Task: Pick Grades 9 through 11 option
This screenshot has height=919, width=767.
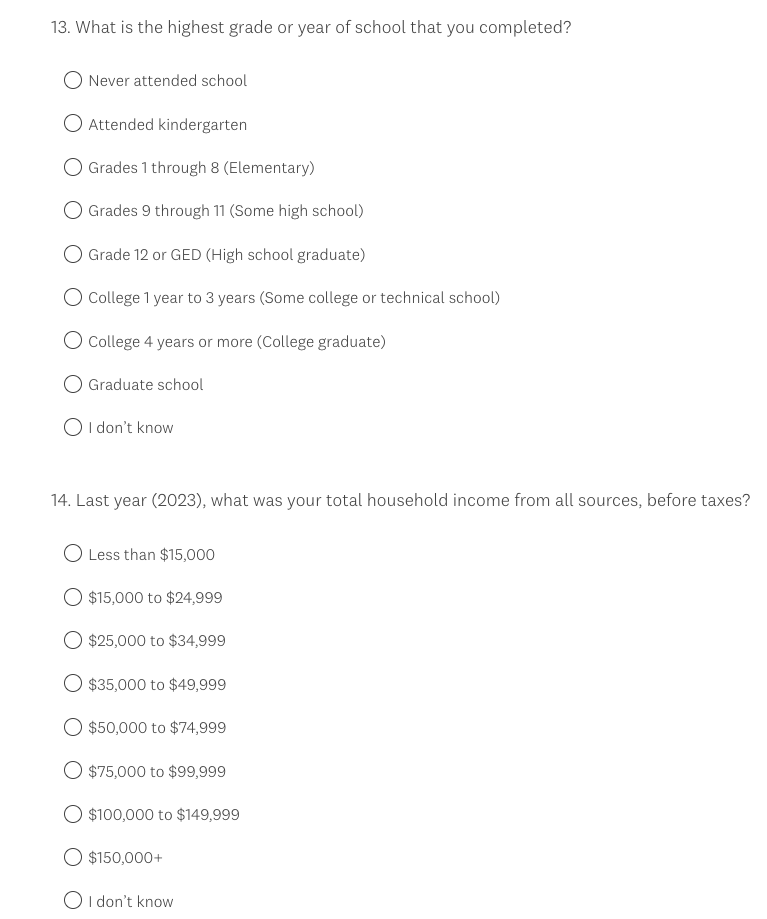Action: click(x=73, y=210)
